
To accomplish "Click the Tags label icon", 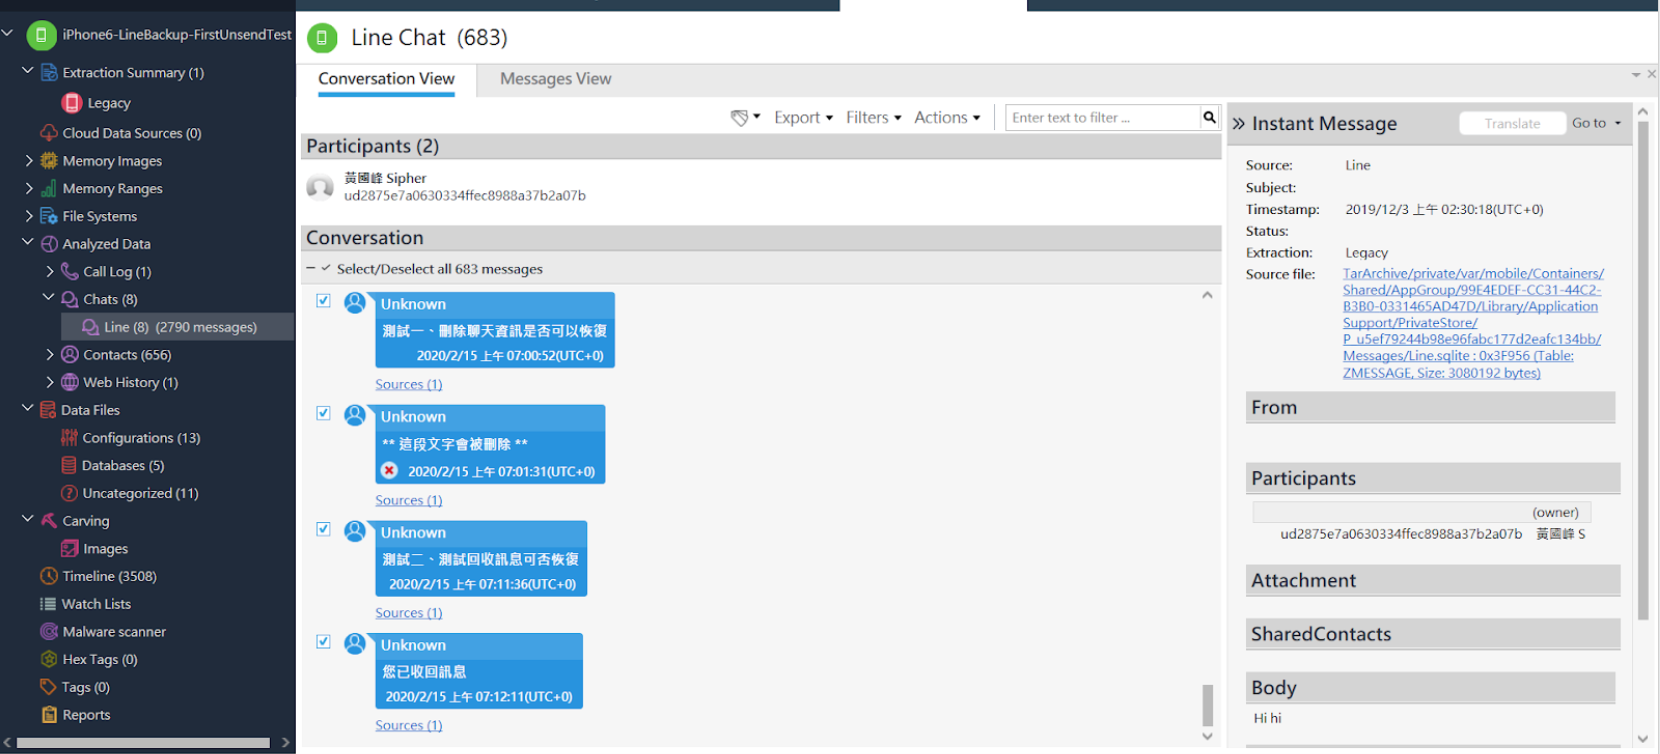I will [48, 687].
